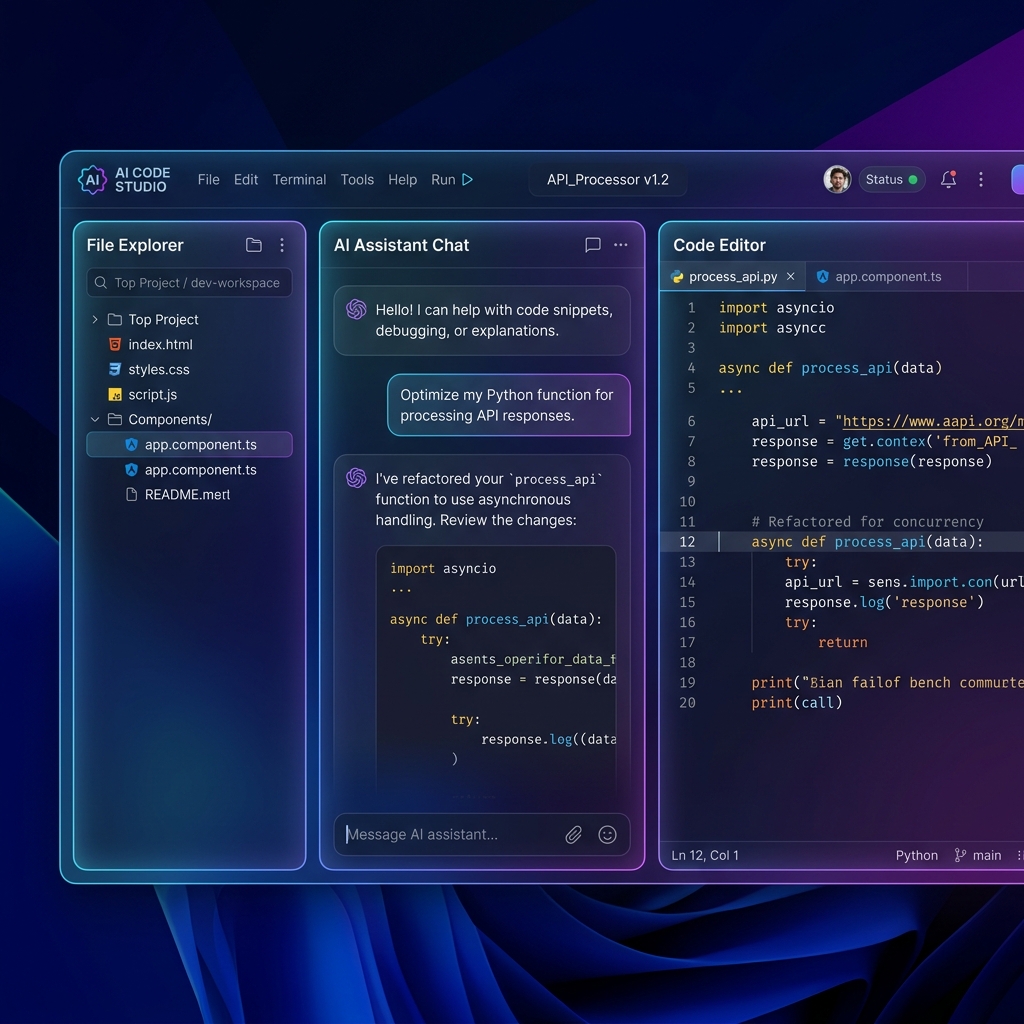This screenshot has width=1024, height=1024.
Task: Open the top bar vertical dots menu
Action: [980, 180]
